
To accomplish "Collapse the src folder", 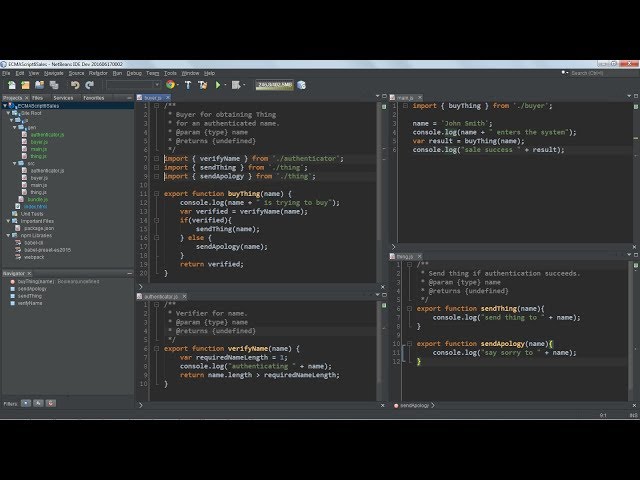I will point(15,163).
